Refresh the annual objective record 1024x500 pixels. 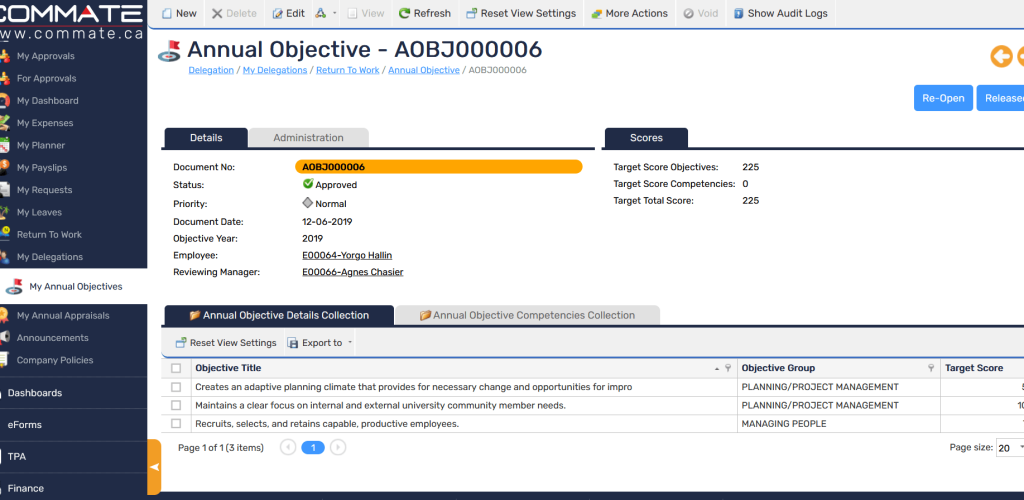tap(424, 13)
